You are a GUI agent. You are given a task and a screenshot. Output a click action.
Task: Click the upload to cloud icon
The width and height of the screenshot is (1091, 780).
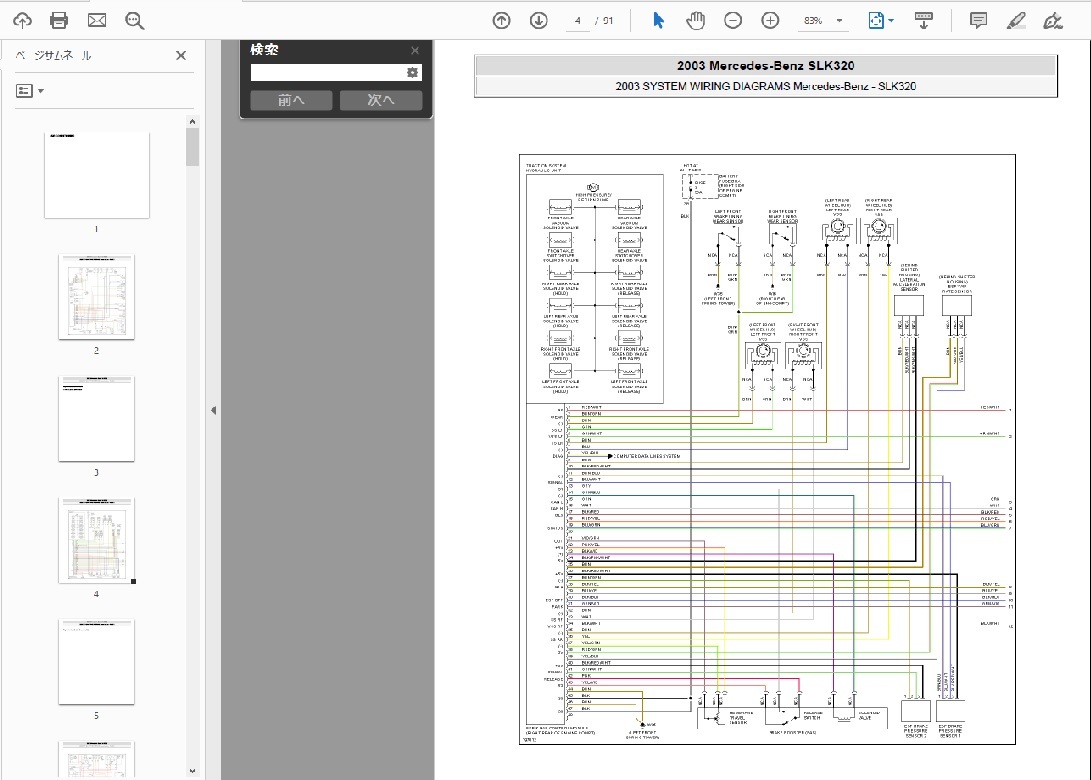22,20
